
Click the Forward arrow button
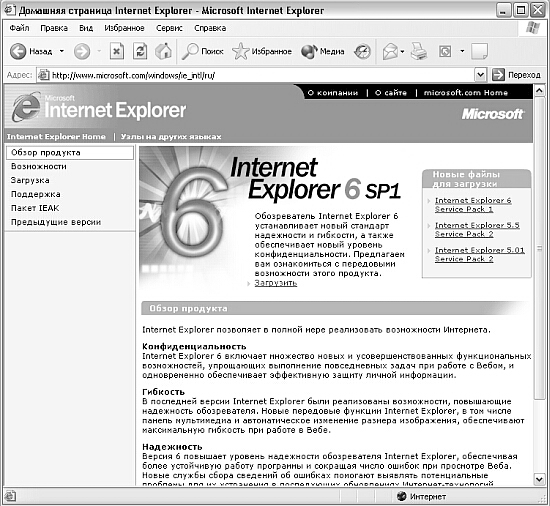click(x=82, y=52)
